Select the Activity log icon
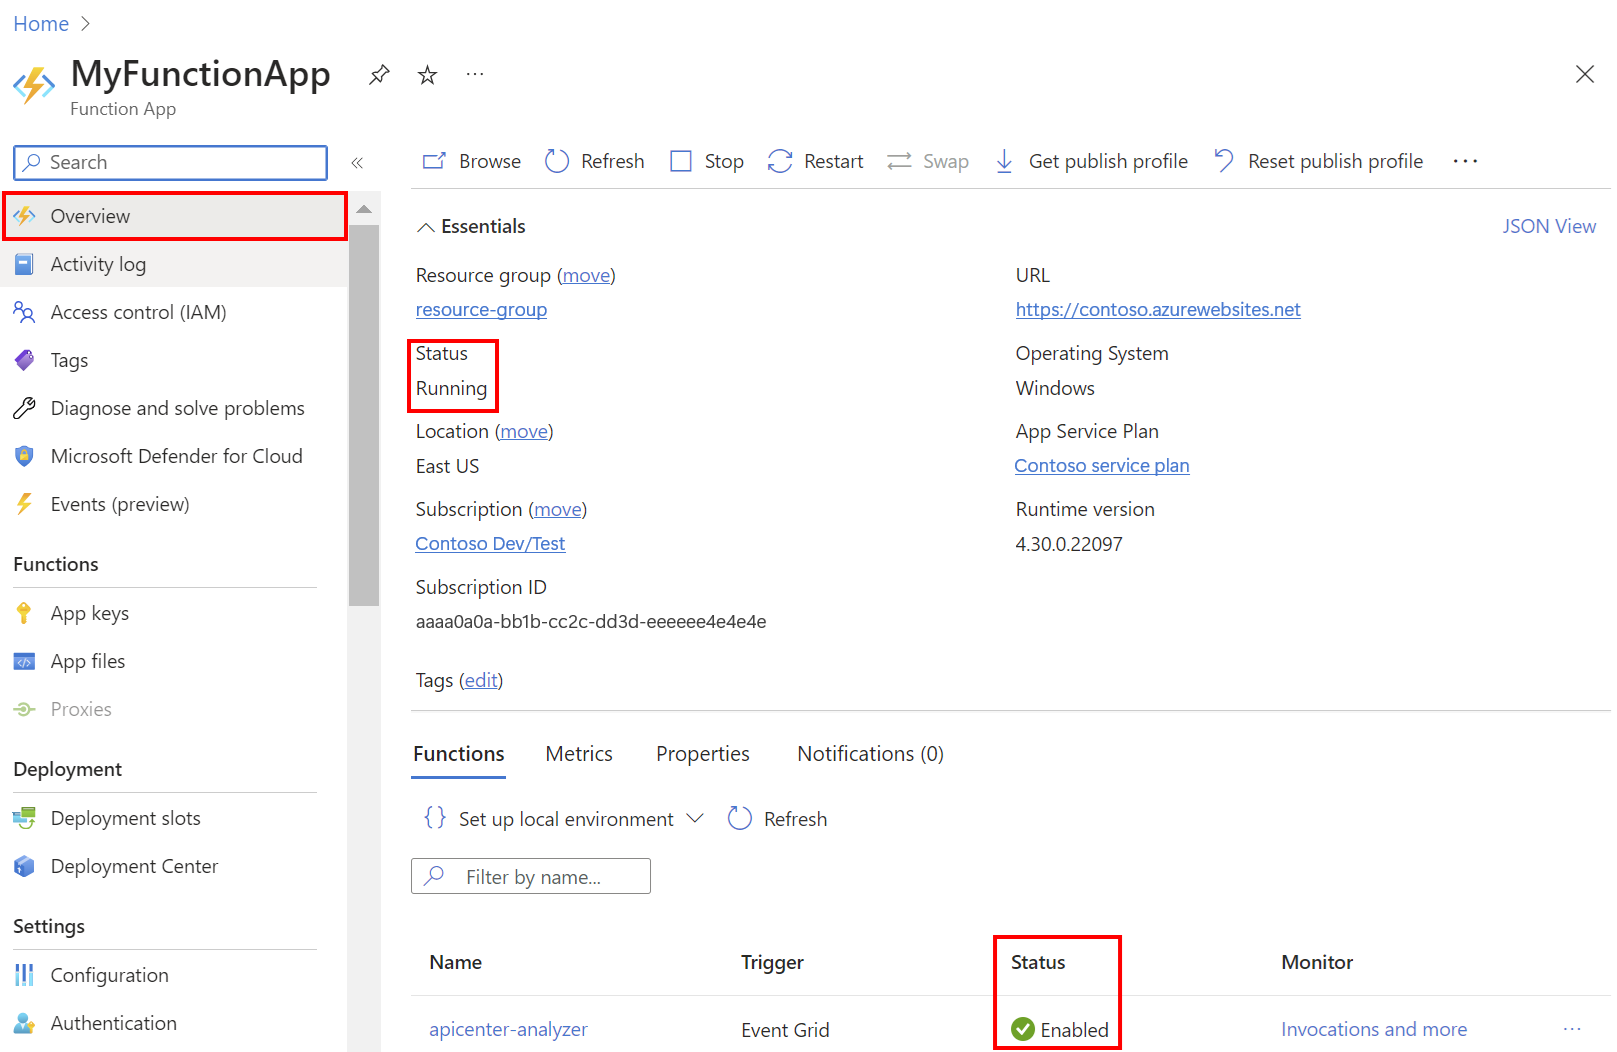 [x=25, y=263]
